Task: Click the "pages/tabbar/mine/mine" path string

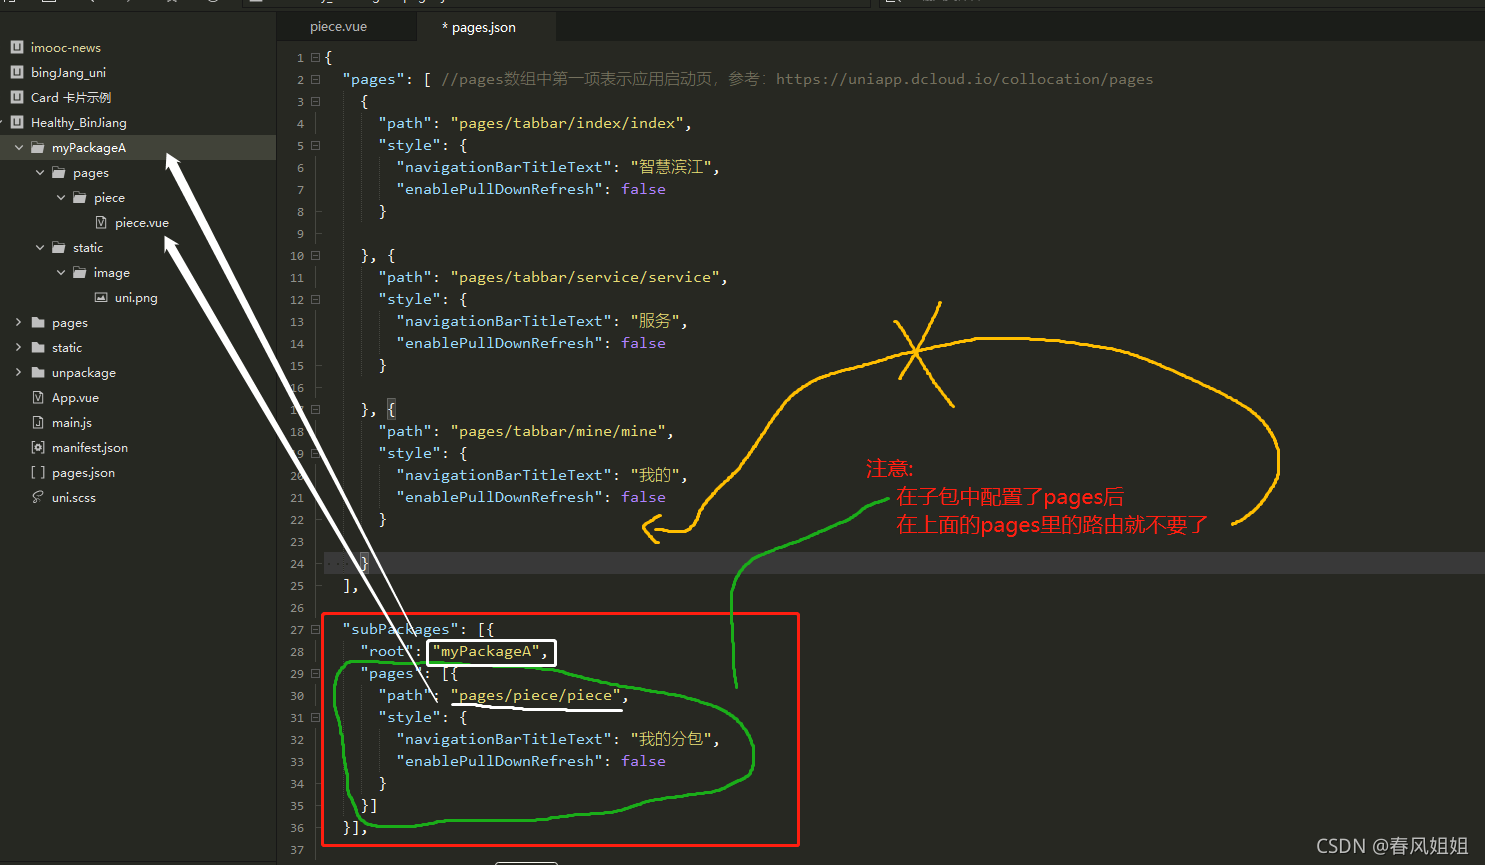Action: (x=558, y=431)
